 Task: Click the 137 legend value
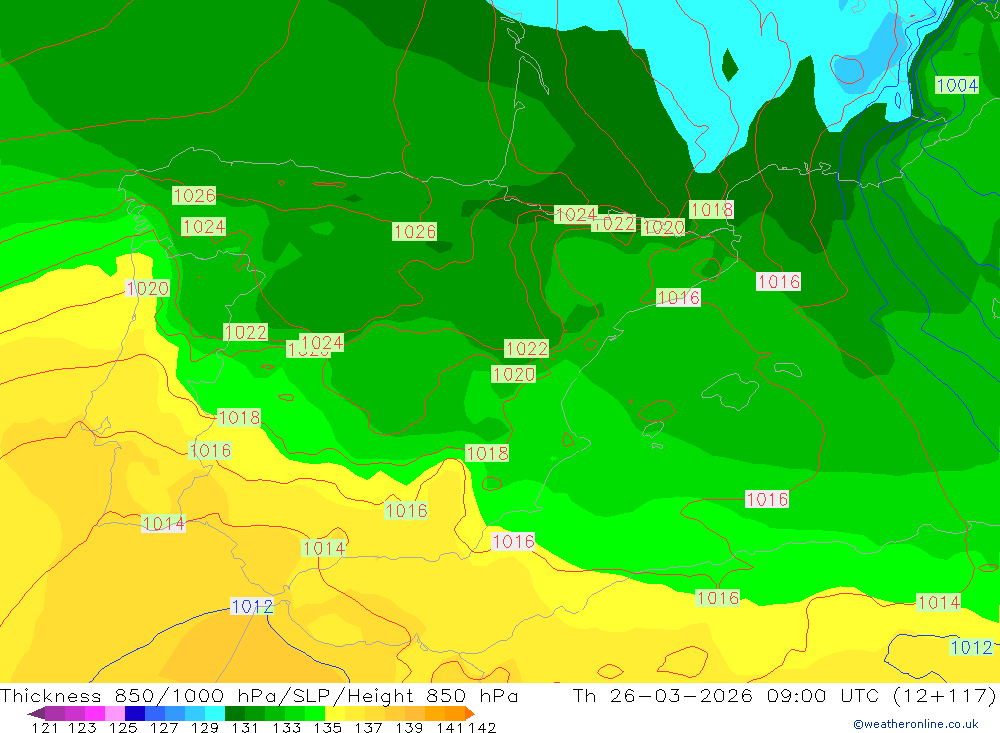click(368, 727)
